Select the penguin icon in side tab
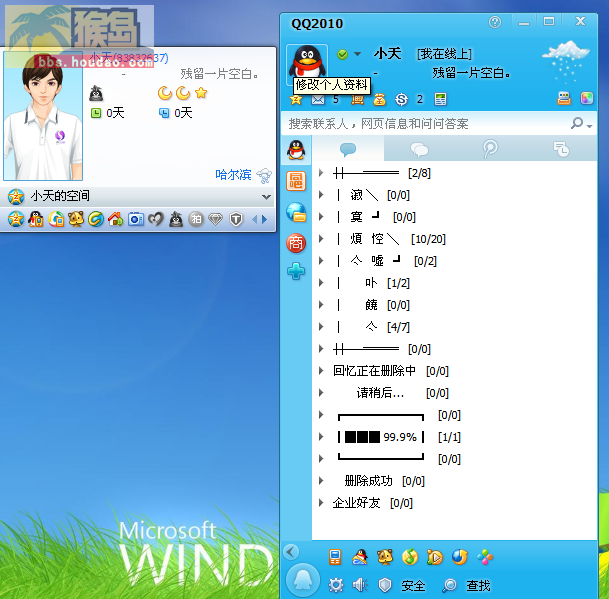 coord(296,150)
